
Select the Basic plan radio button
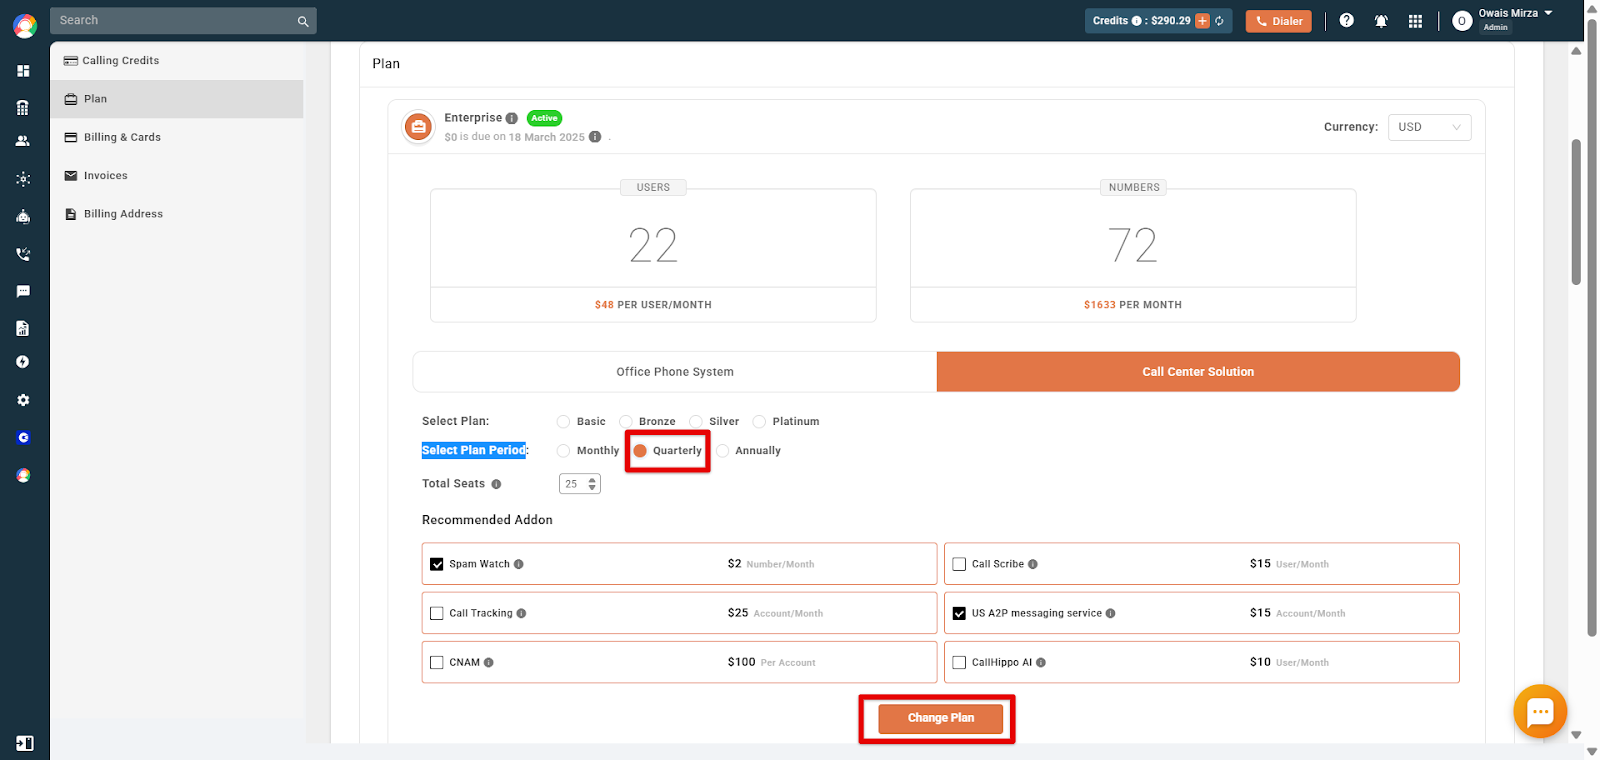pos(563,422)
